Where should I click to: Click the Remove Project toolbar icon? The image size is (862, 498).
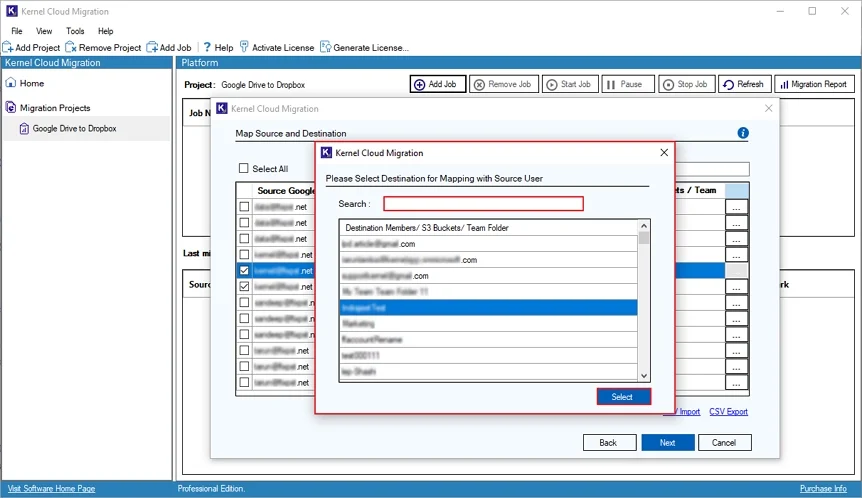(71, 48)
